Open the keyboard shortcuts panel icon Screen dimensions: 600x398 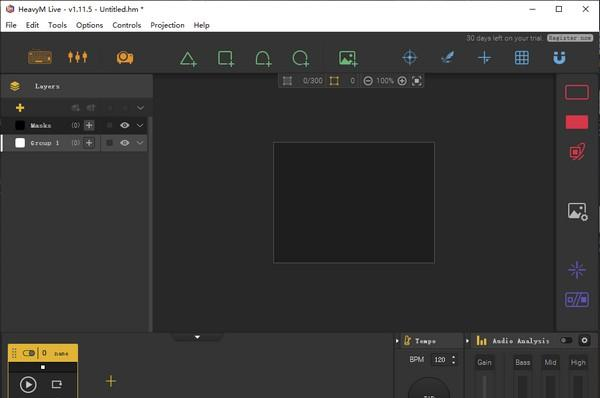40,57
